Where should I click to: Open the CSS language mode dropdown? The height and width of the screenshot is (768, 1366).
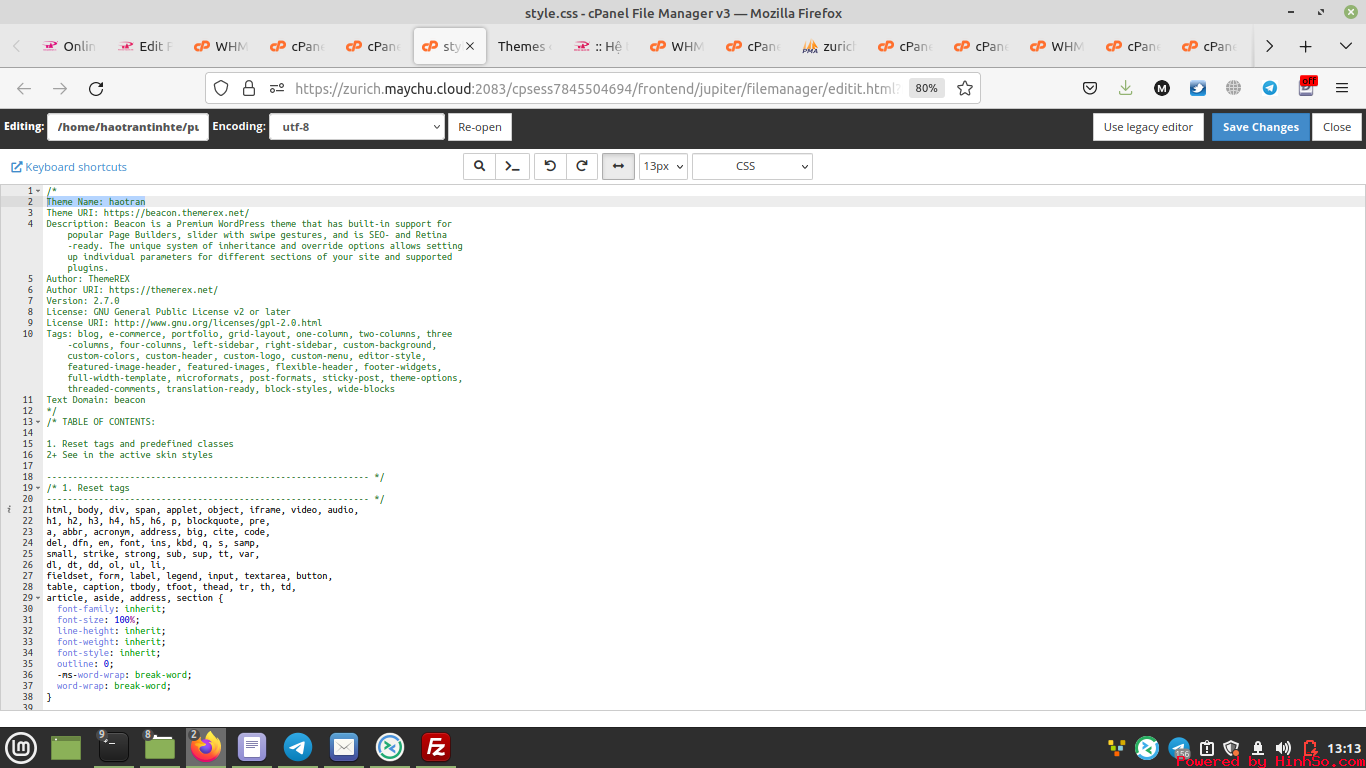(752, 166)
